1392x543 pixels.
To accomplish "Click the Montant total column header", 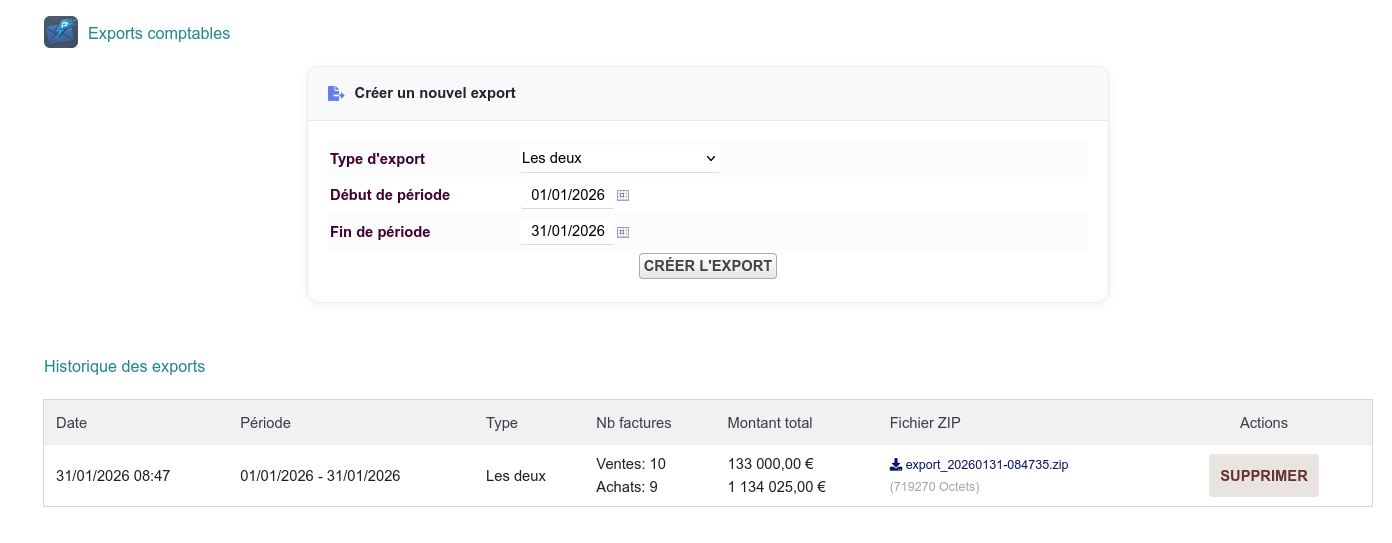I will [769, 423].
